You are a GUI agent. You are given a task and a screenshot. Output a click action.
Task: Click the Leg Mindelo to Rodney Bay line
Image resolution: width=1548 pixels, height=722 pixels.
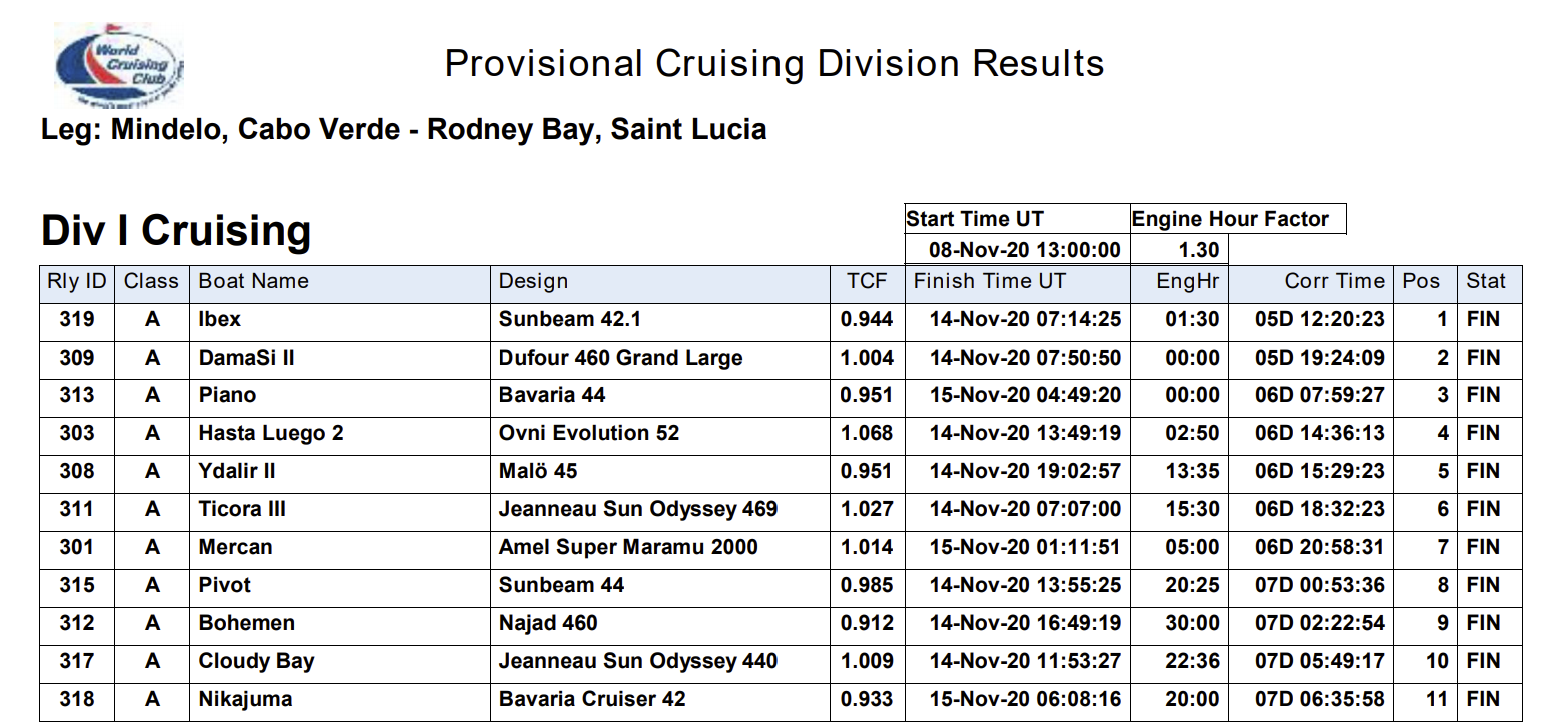click(403, 130)
